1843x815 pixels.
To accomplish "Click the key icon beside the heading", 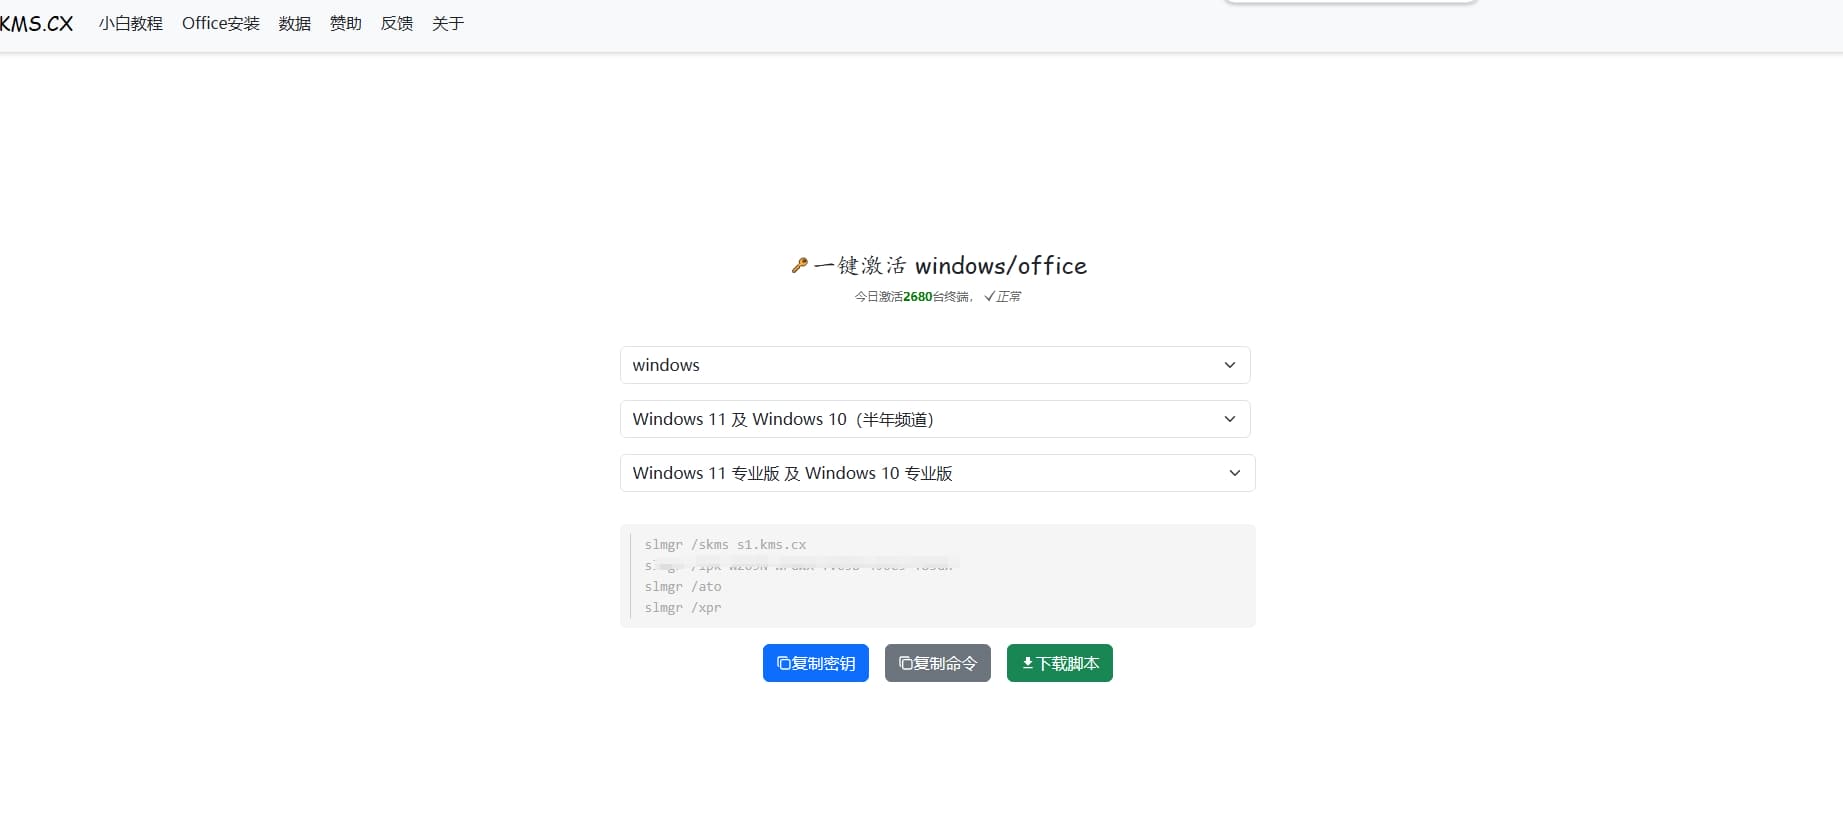I will (x=799, y=265).
